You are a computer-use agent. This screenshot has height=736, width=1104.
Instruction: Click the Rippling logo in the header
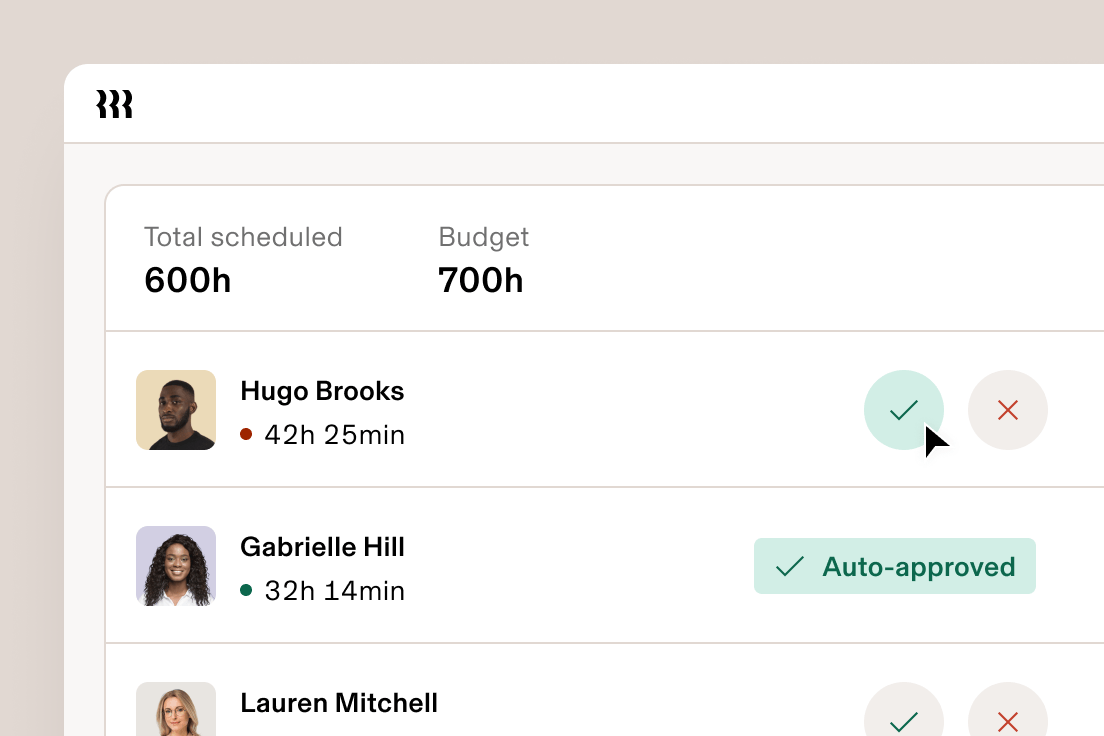(x=115, y=103)
